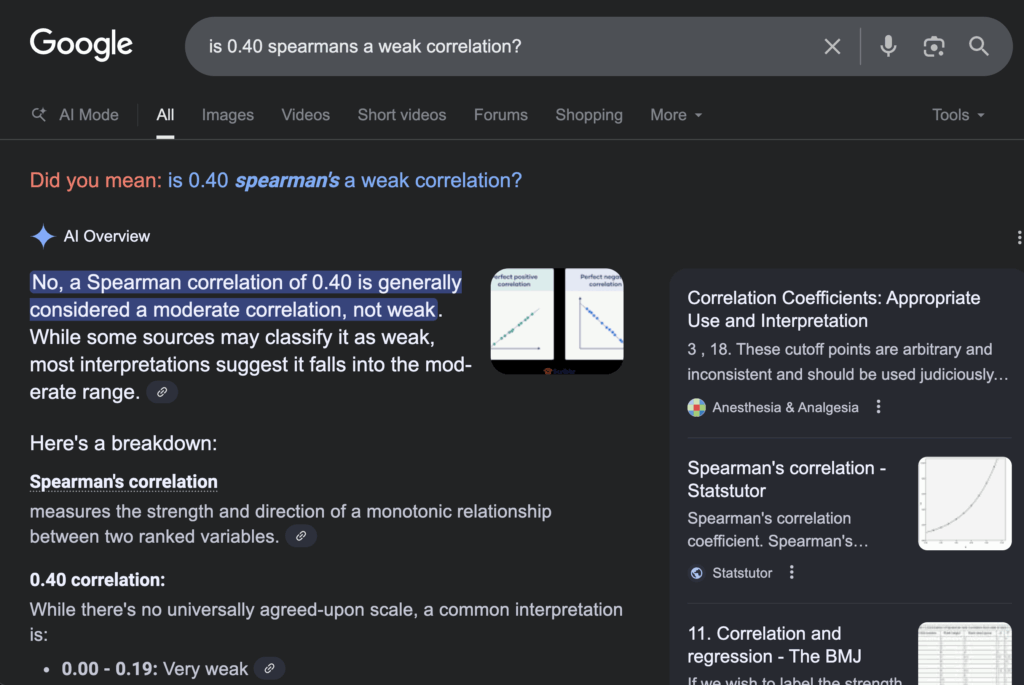Open the Correlation Coefficients article link
The image size is (1024, 685).
833,309
